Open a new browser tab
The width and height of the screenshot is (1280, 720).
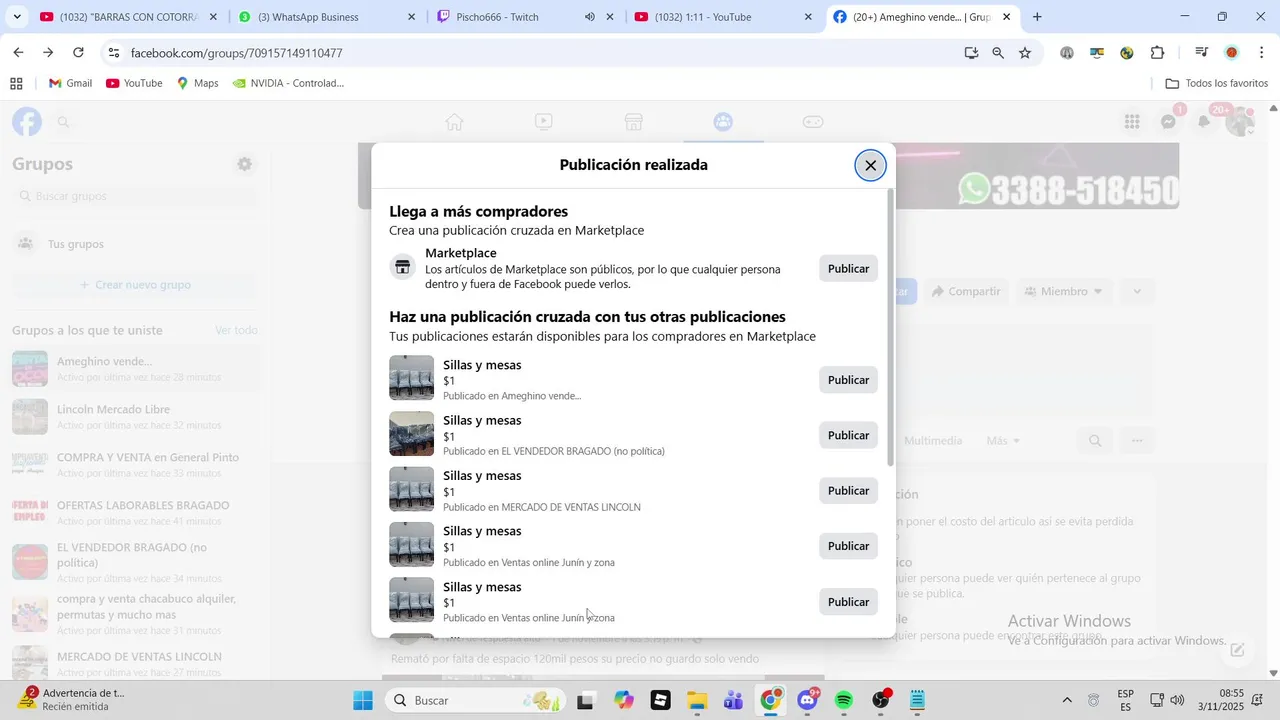pyautogui.click(x=1037, y=17)
